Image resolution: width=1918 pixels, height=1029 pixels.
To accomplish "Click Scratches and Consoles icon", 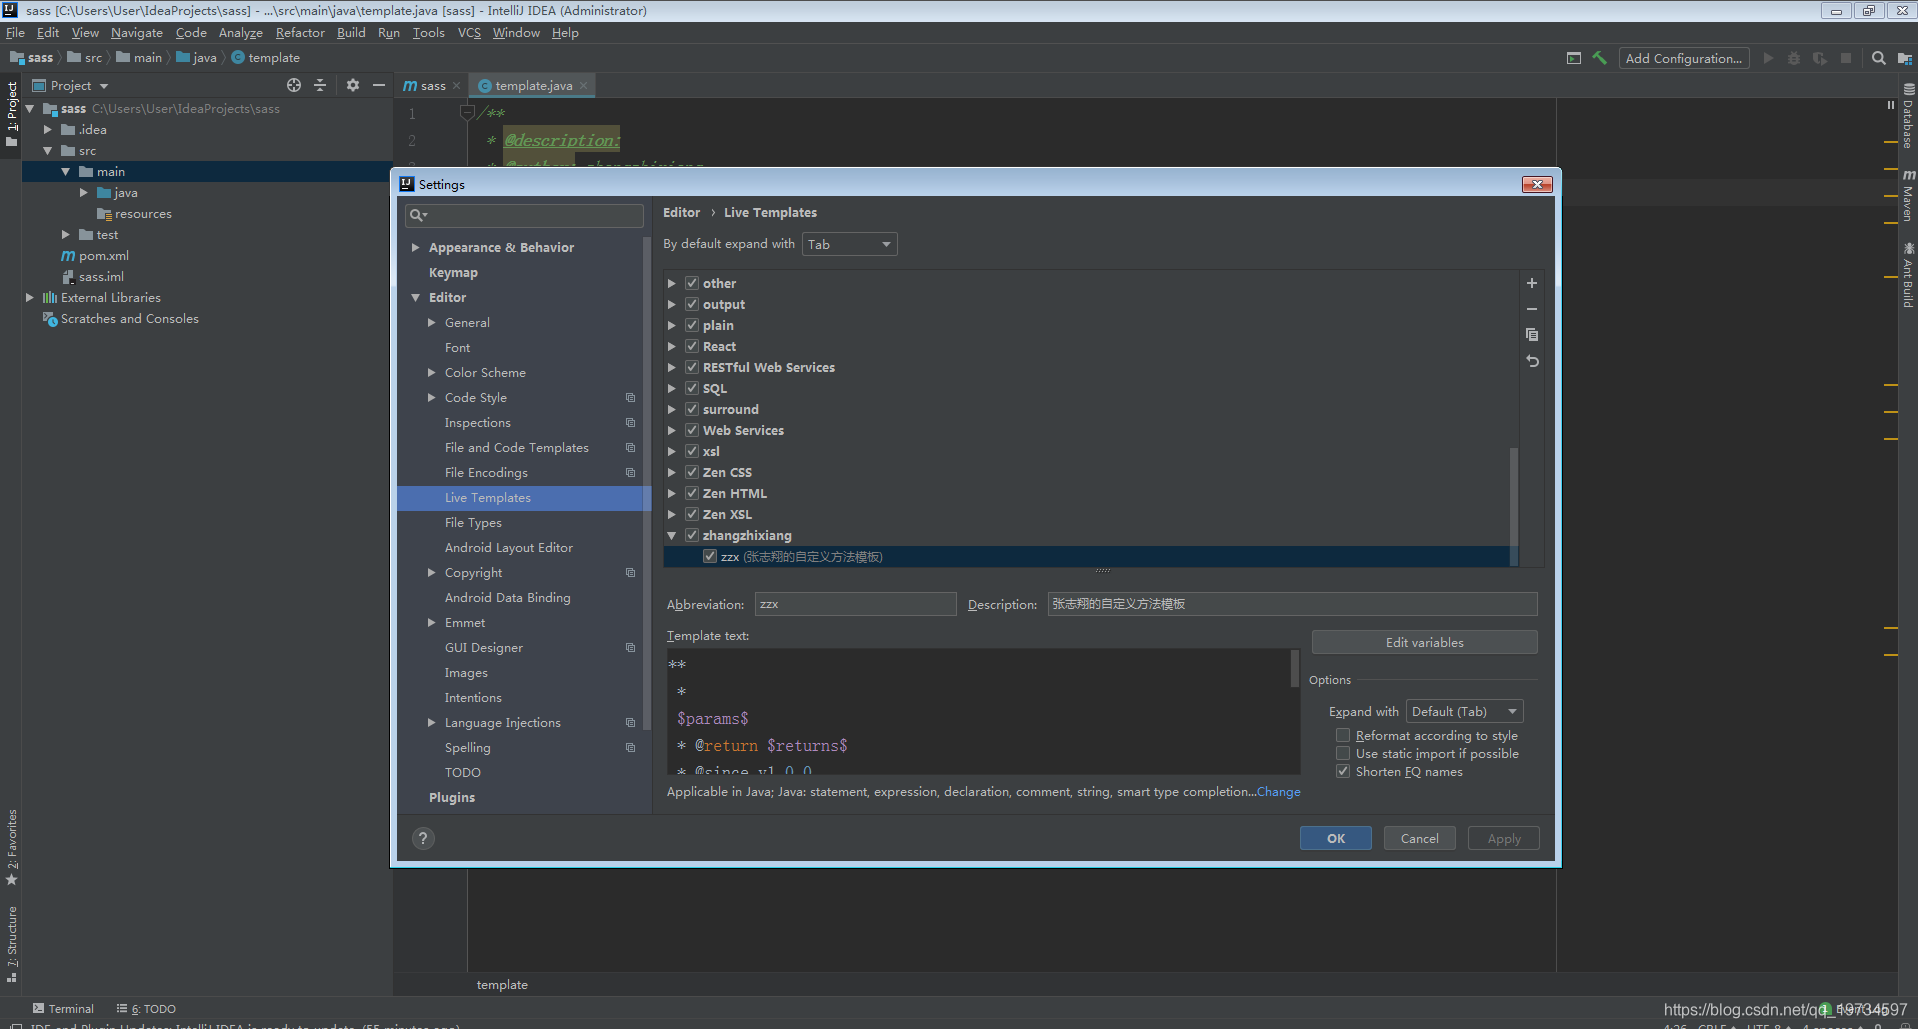I will click(50, 319).
